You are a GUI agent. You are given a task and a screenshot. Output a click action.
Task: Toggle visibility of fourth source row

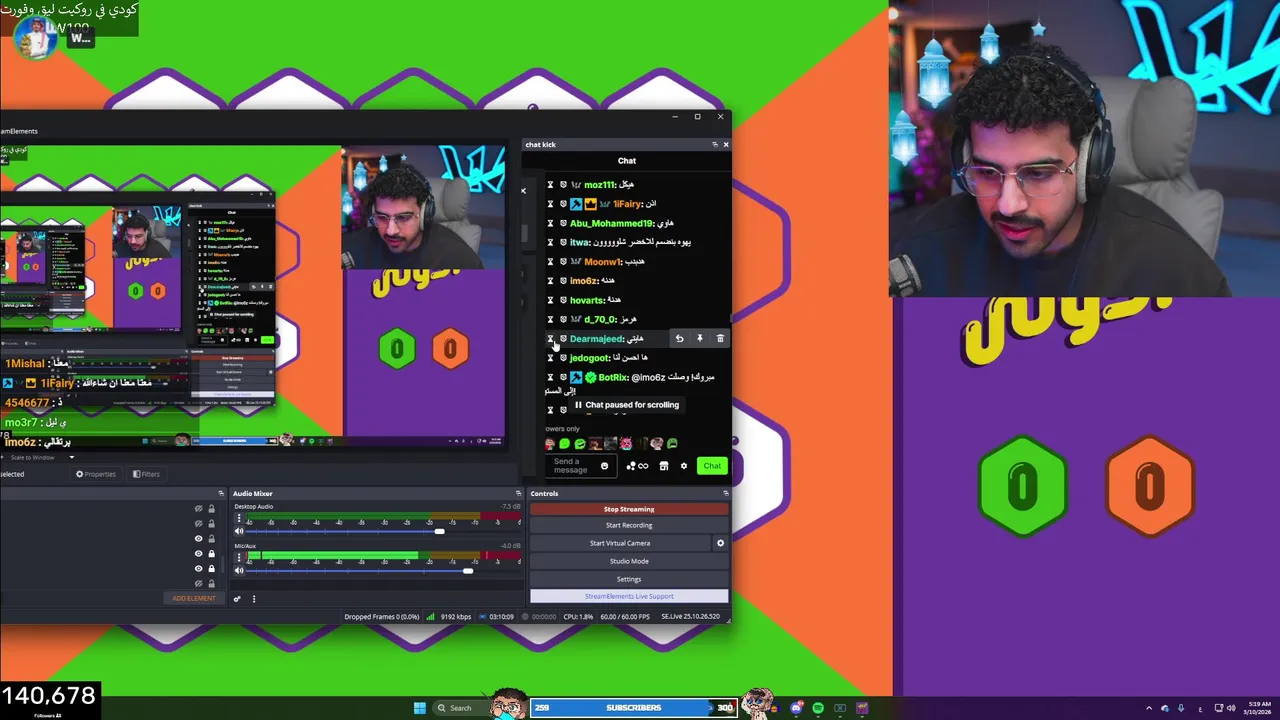198,553
